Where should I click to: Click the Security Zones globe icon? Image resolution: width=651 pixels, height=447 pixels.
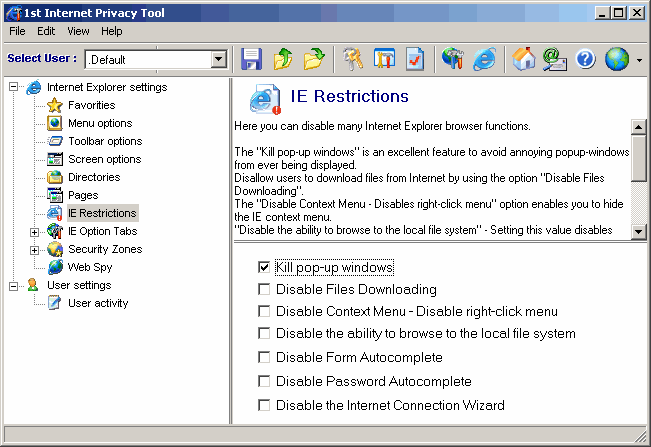[55, 249]
